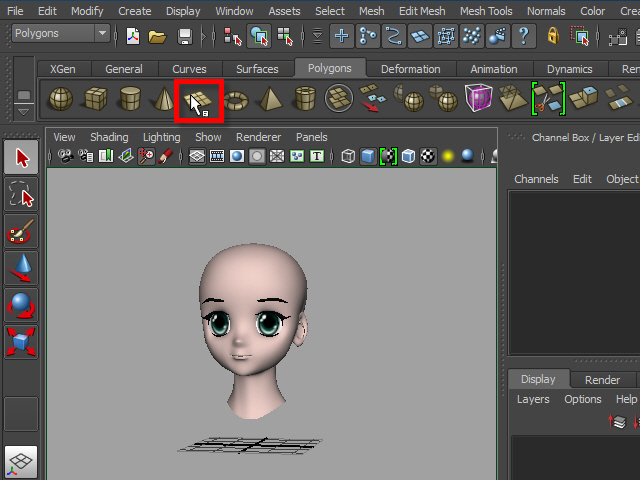This screenshot has width=640, height=480.
Task: Toggle smooth shade all in viewport
Action: point(368,156)
